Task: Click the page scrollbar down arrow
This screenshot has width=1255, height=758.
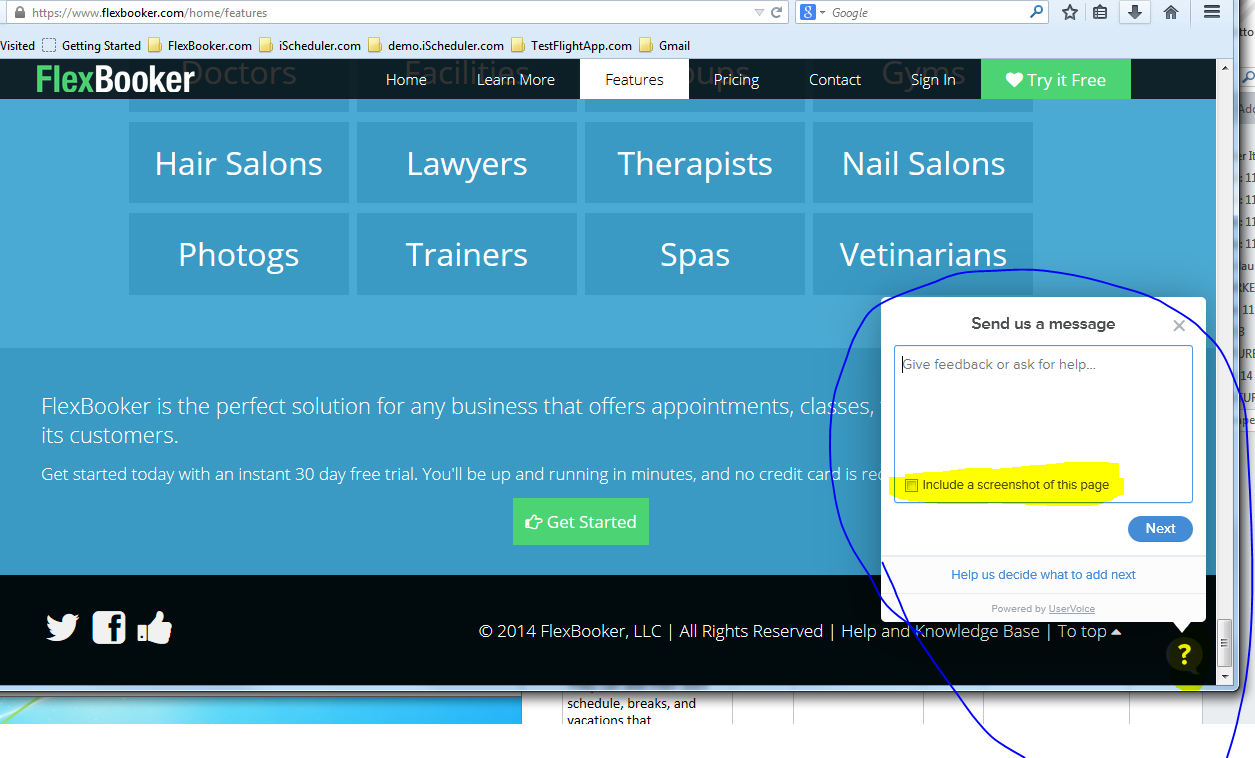Action: 1223,677
